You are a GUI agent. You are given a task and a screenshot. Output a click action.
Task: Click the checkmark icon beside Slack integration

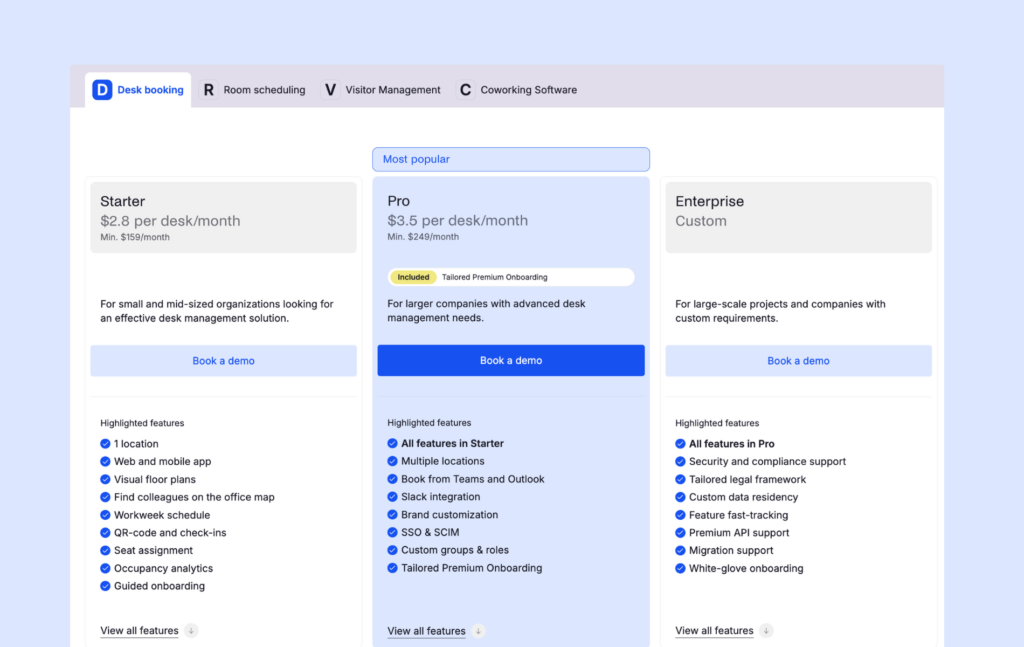point(392,497)
